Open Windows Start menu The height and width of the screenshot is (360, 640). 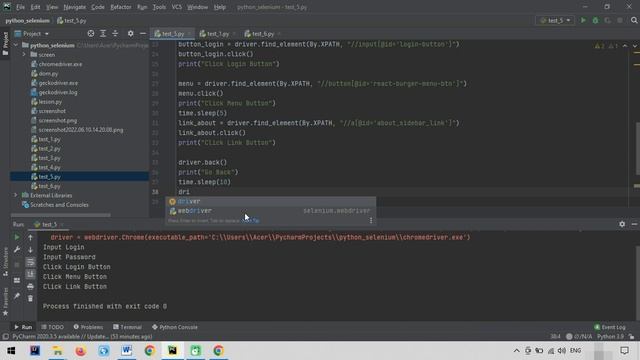coord(11,351)
